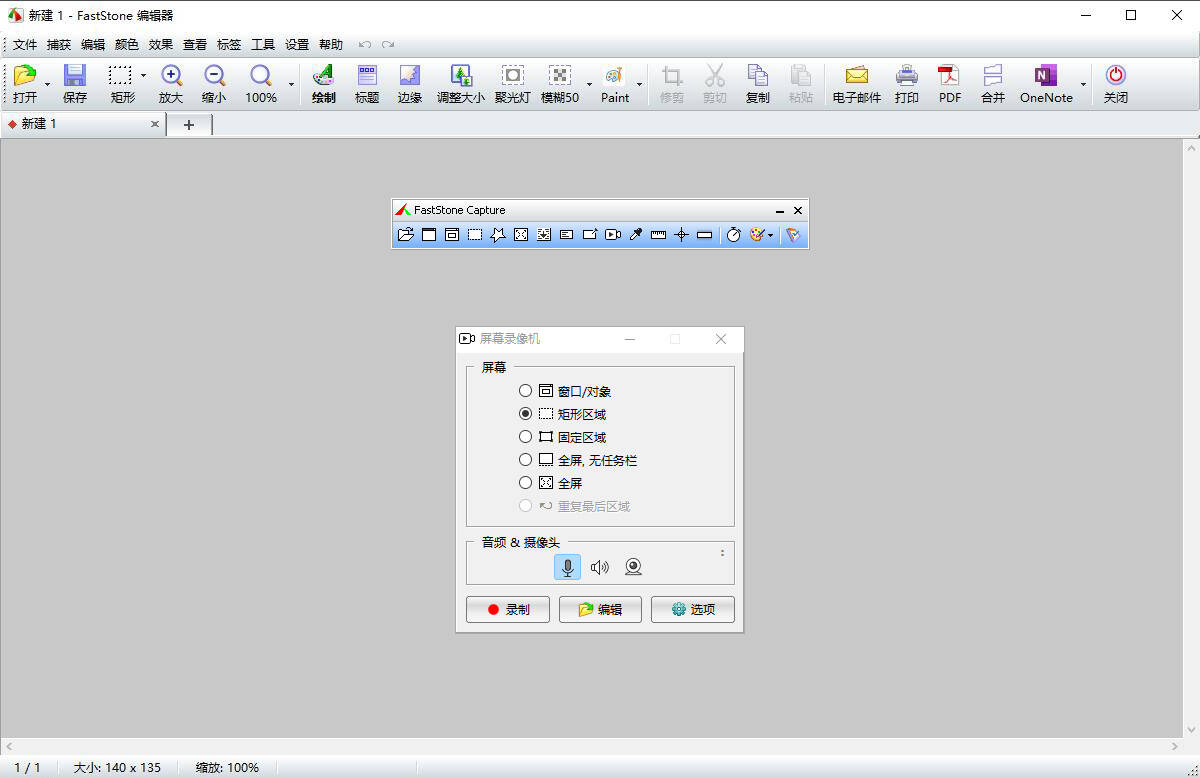Click the freehand region capture star icon
This screenshot has width=1200, height=778.
(x=498, y=235)
